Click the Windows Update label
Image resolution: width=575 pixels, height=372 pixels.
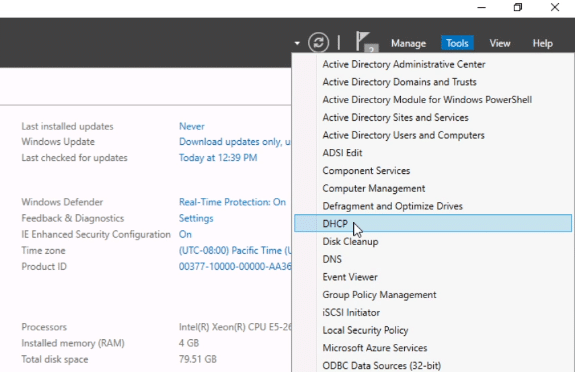point(58,142)
